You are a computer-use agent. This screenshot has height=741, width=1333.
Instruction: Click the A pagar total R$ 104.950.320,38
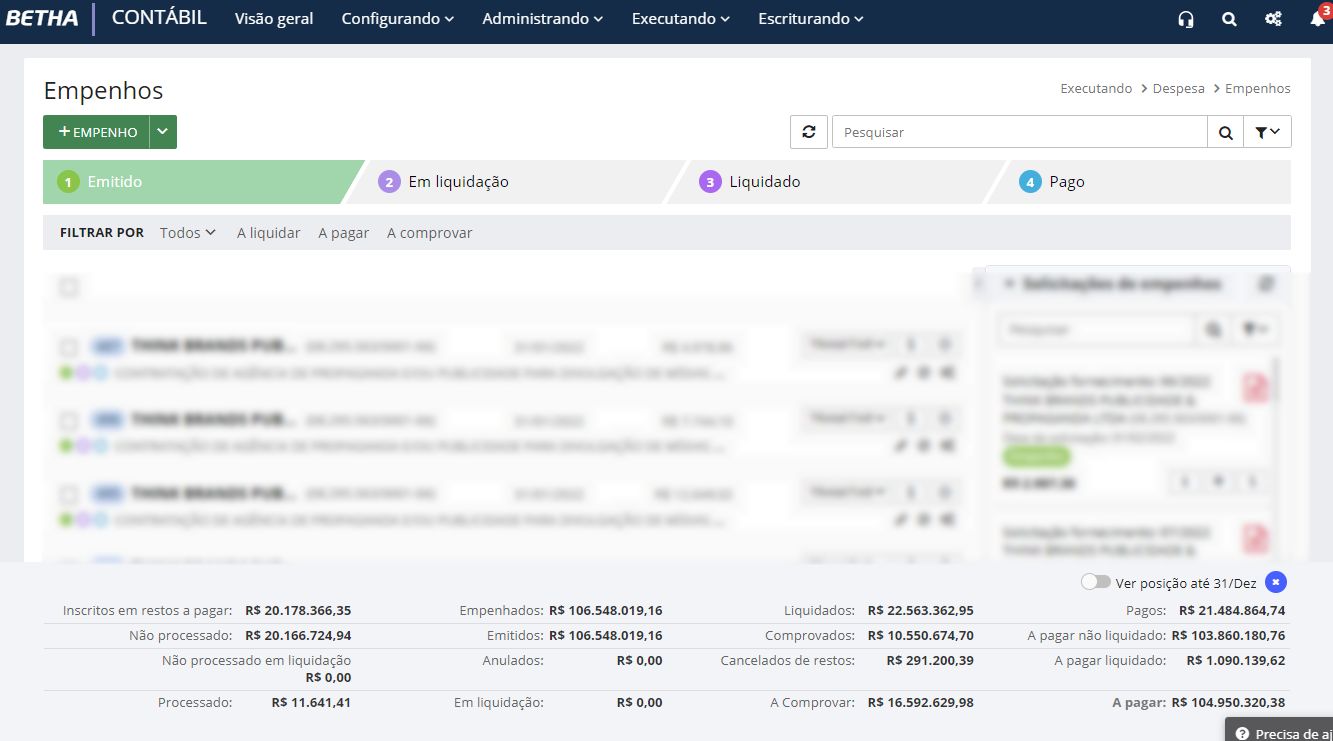[x=1229, y=703]
